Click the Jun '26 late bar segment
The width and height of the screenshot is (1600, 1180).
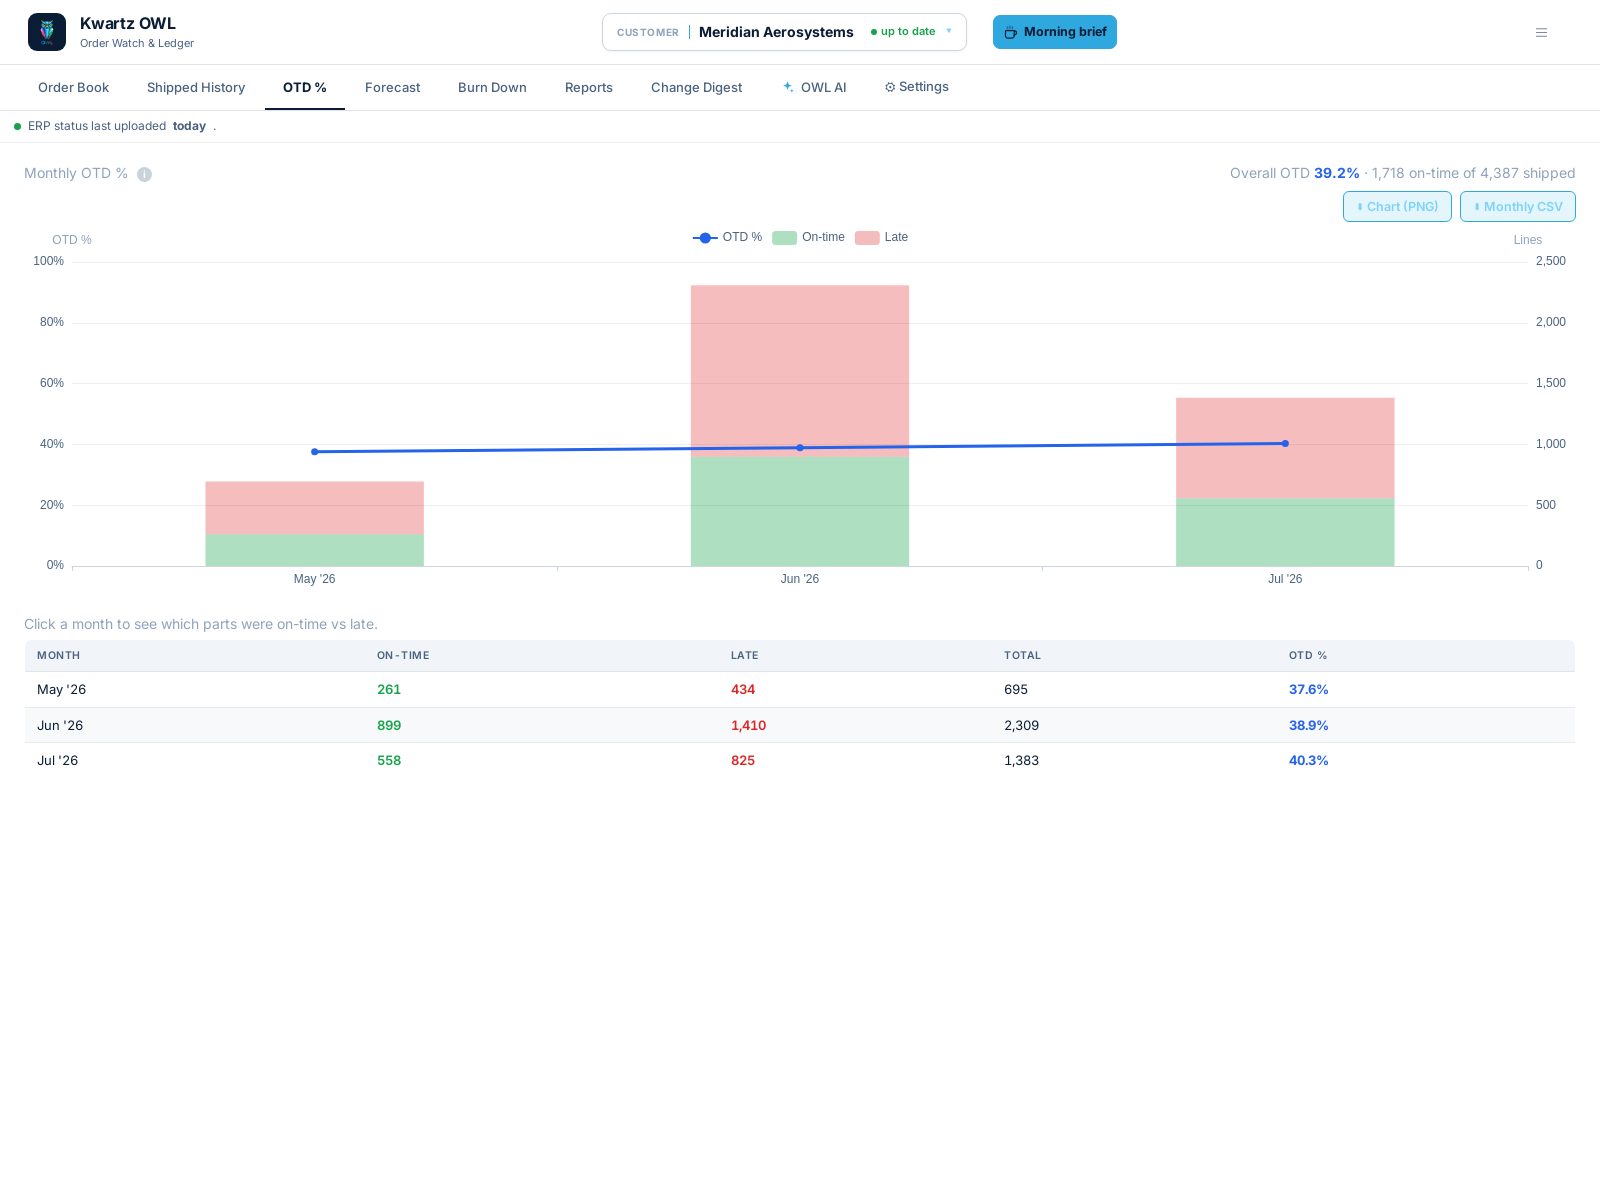pyautogui.click(x=800, y=371)
